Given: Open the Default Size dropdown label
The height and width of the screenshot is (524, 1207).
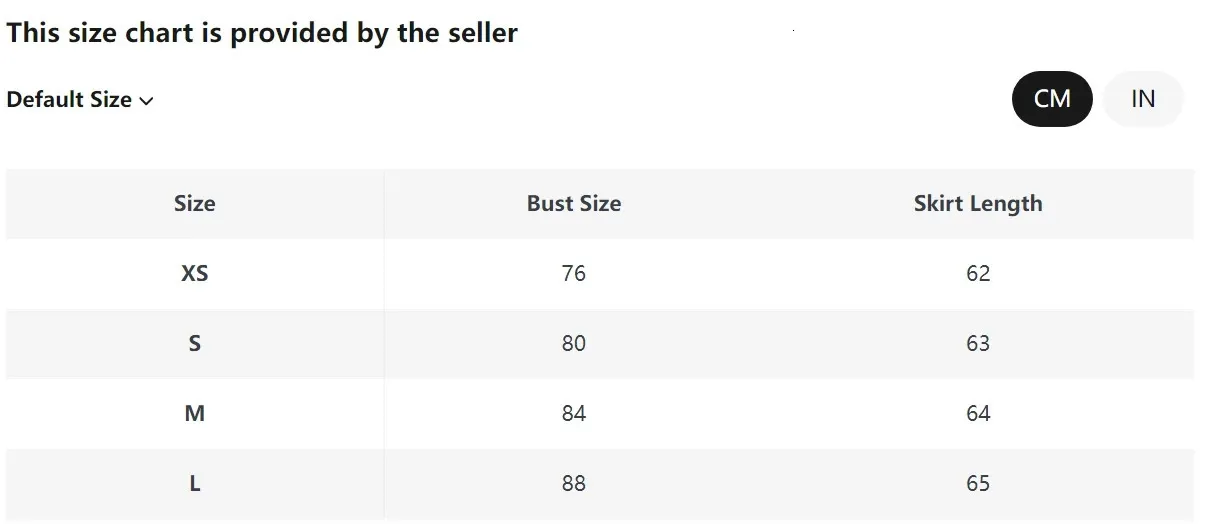Looking at the screenshot, I should tap(69, 100).
